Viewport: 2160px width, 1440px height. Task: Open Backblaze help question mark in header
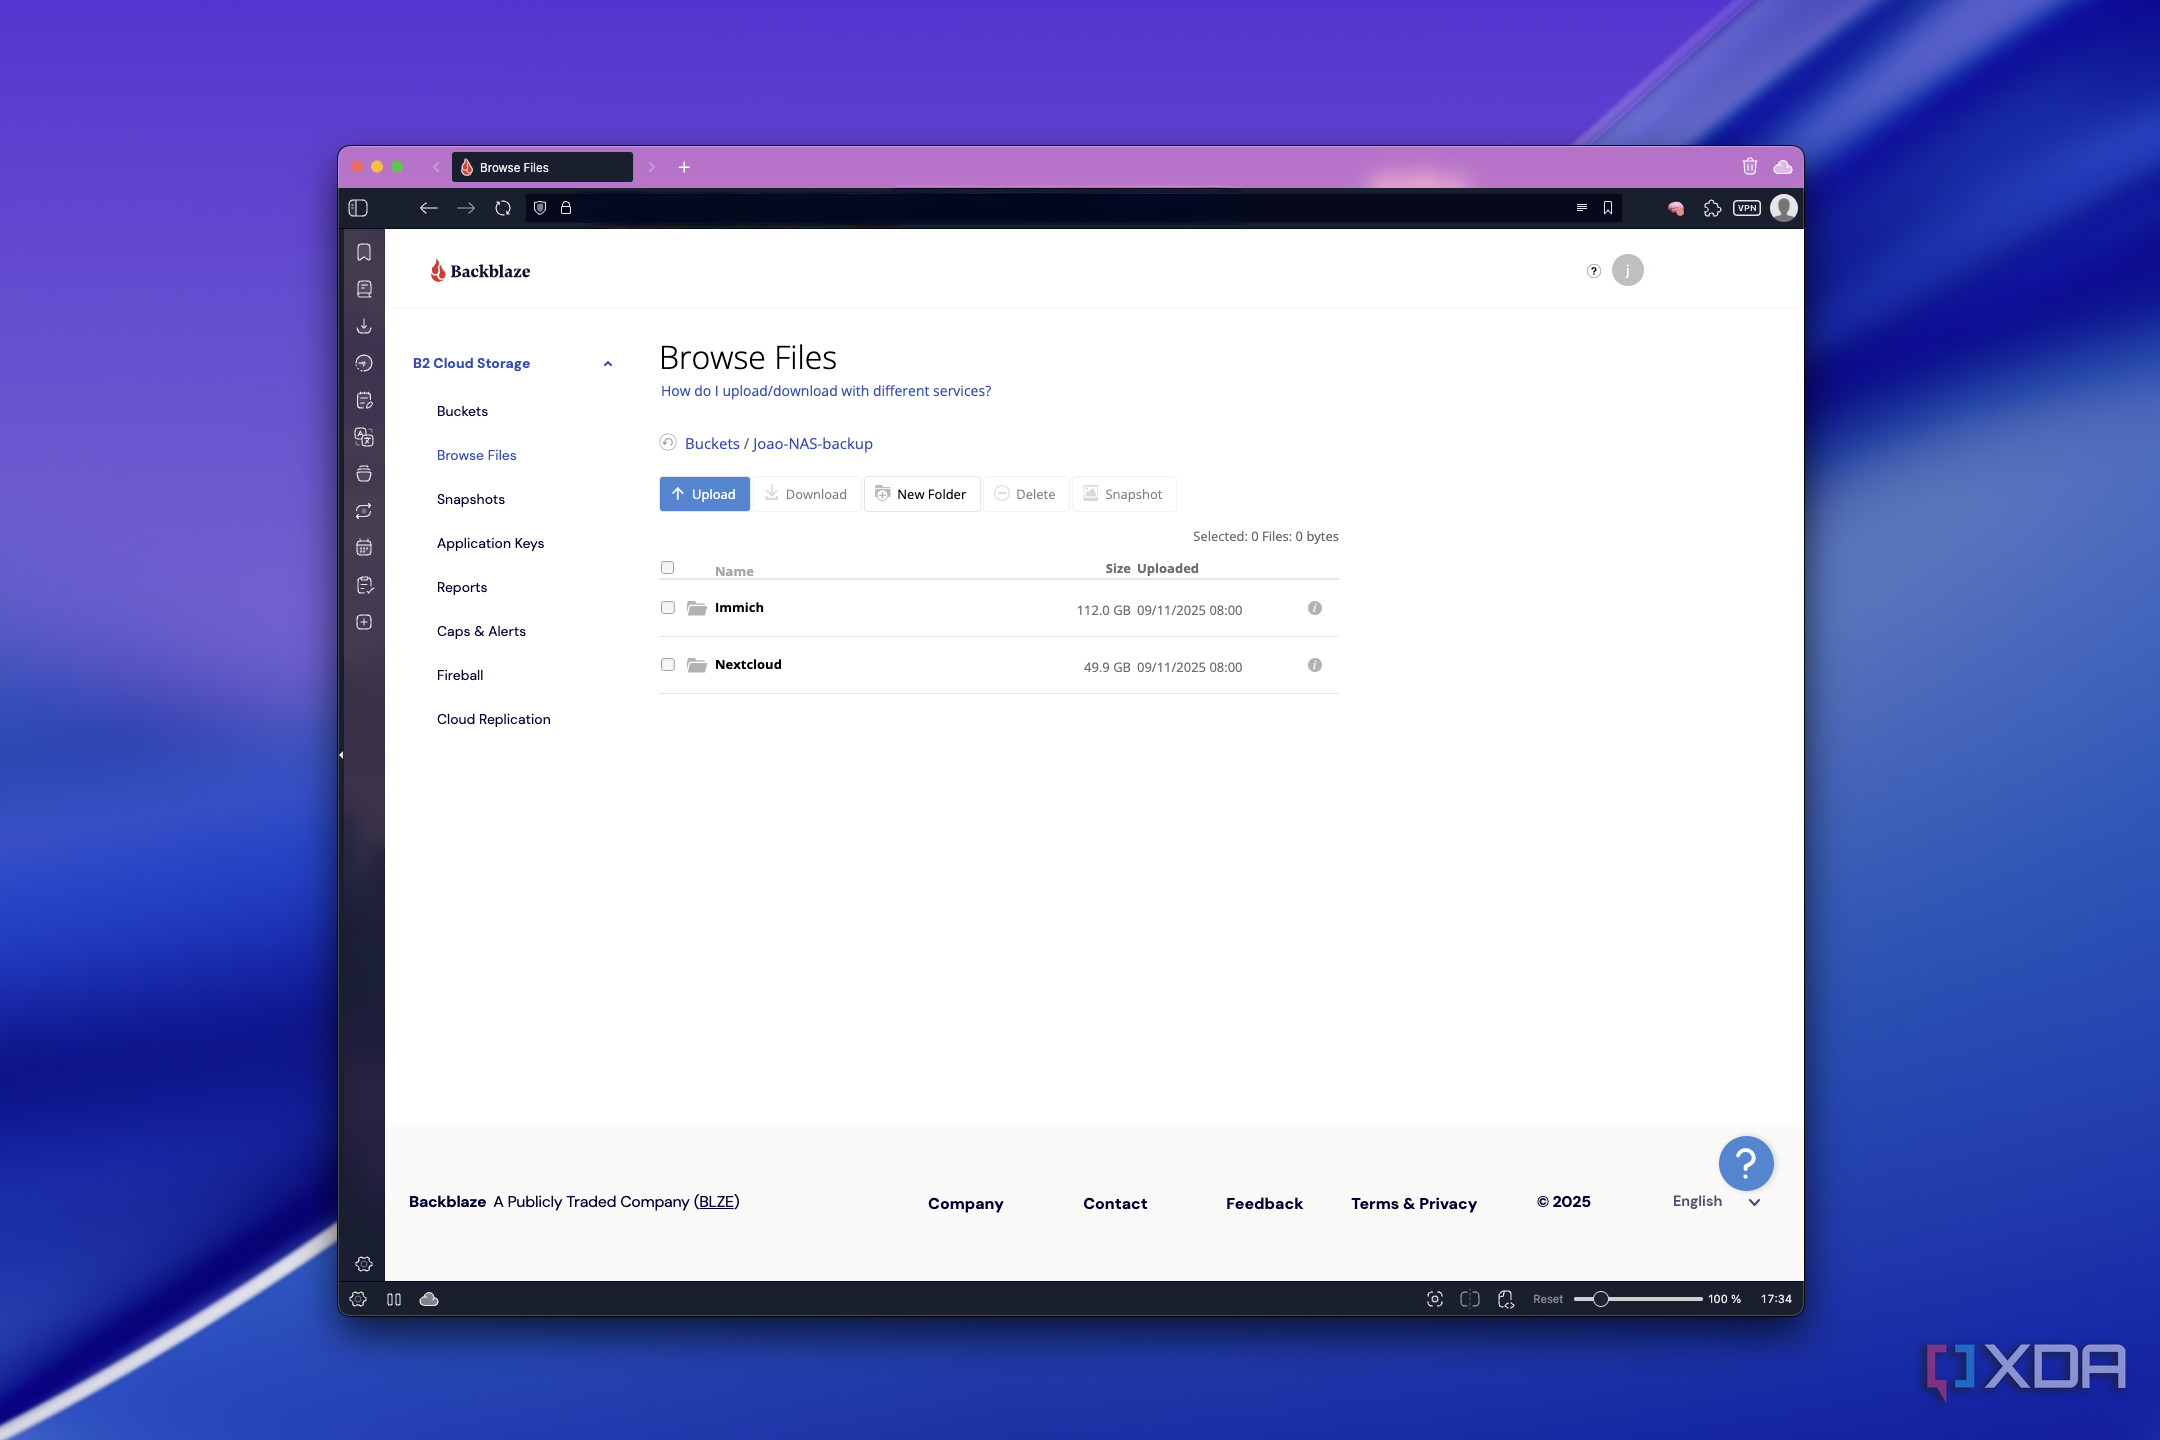[1594, 271]
